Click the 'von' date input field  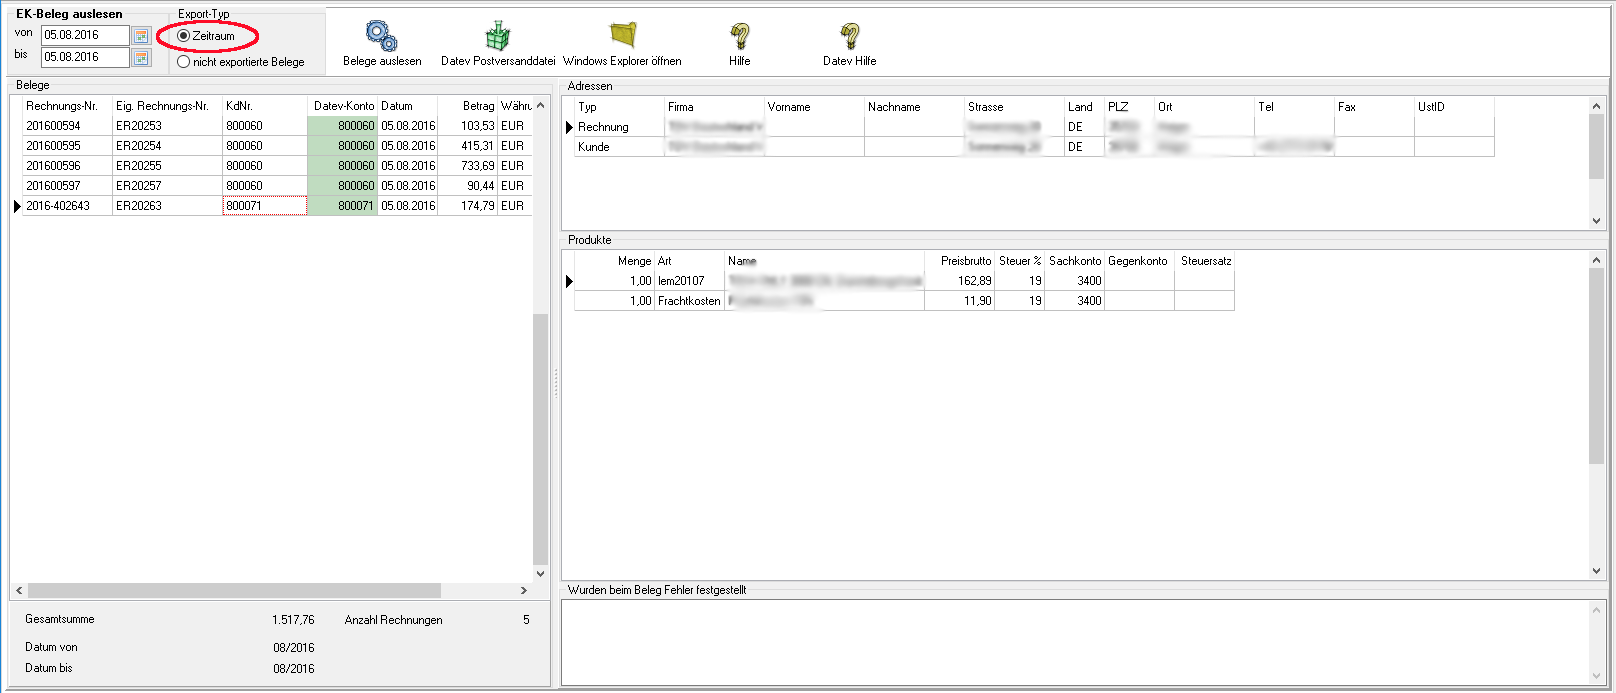click(x=84, y=35)
